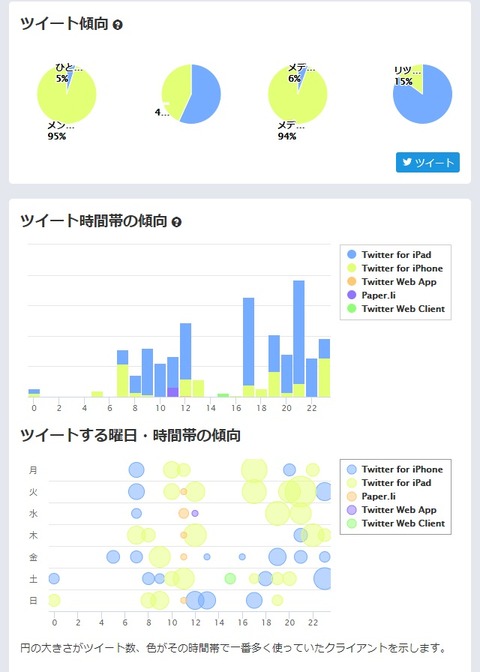Click help icon beside ツイート傾向 heading
Viewport: 480px width, 672px height.
click(117, 25)
